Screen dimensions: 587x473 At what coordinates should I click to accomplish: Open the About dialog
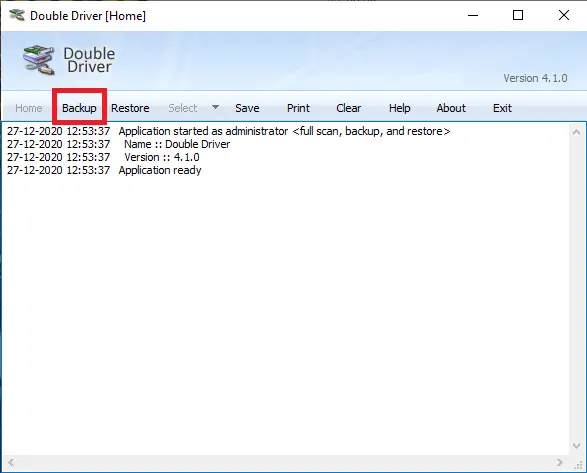point(451,108)
